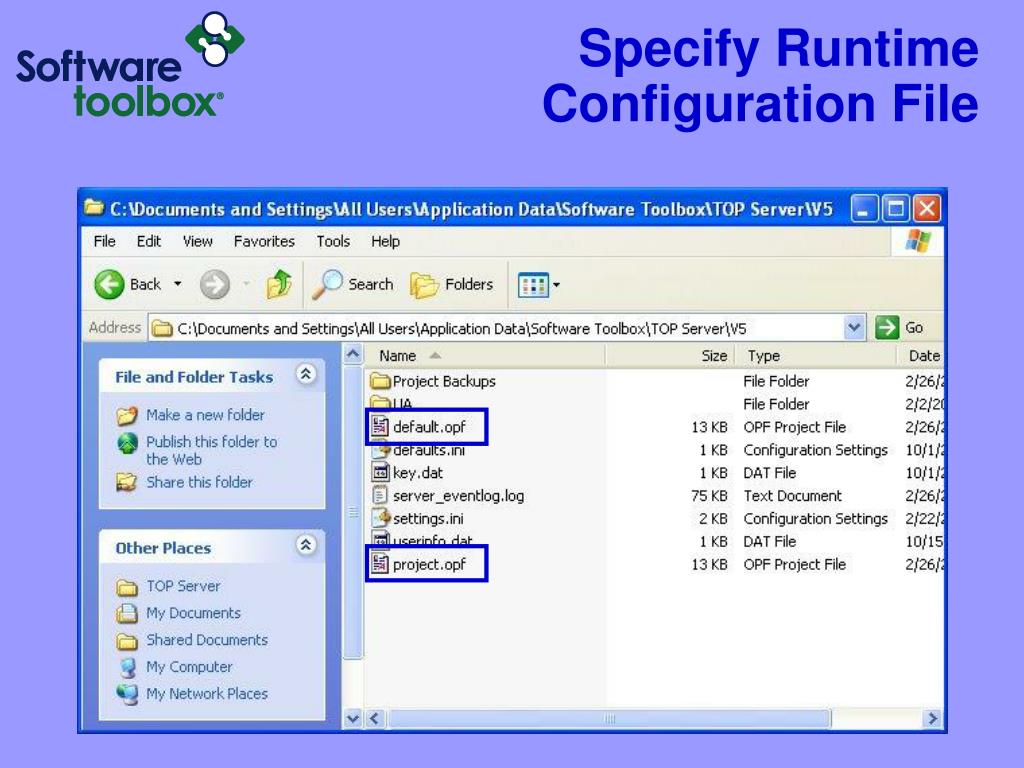Click Make a new folder link

205,415
